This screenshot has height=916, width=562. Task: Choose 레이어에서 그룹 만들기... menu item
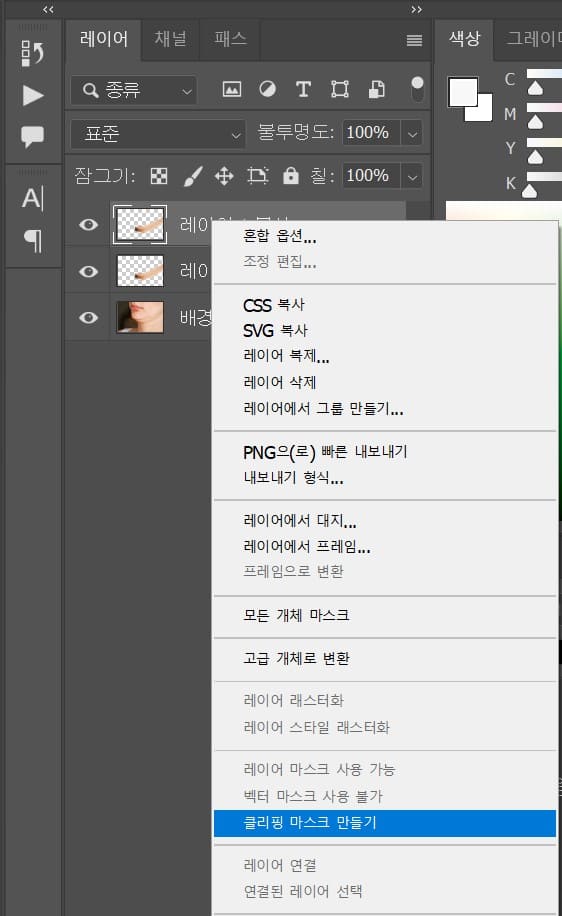[x=385, y=408]
